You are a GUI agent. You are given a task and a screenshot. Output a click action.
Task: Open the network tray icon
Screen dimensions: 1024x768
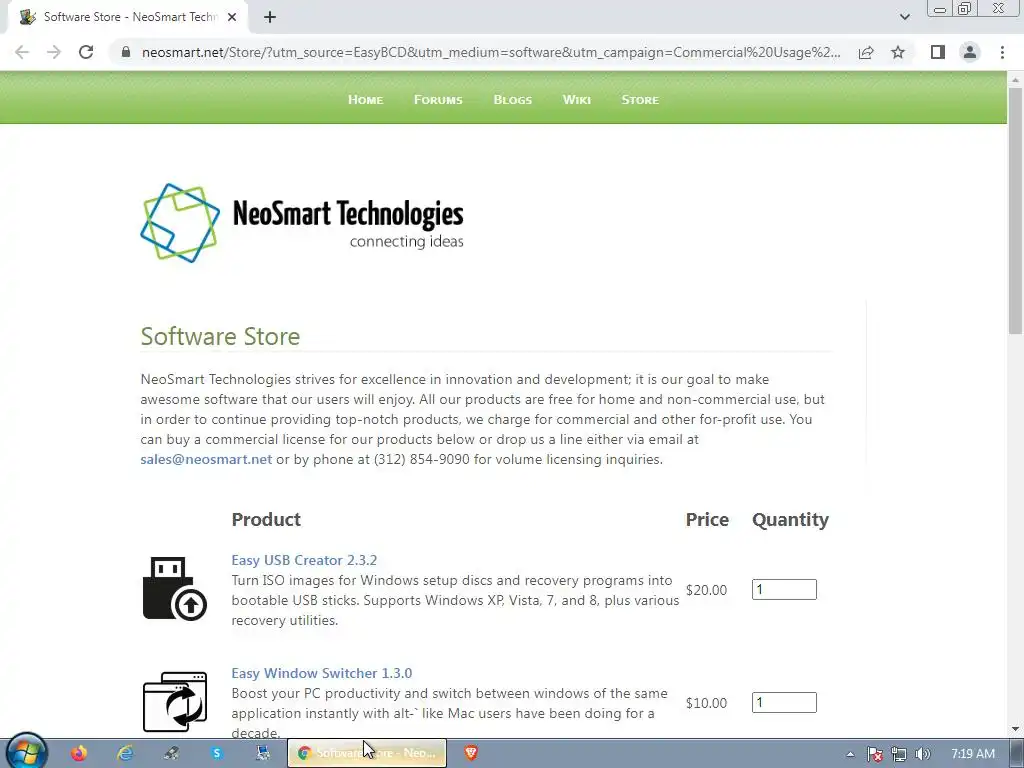(899, 754)
